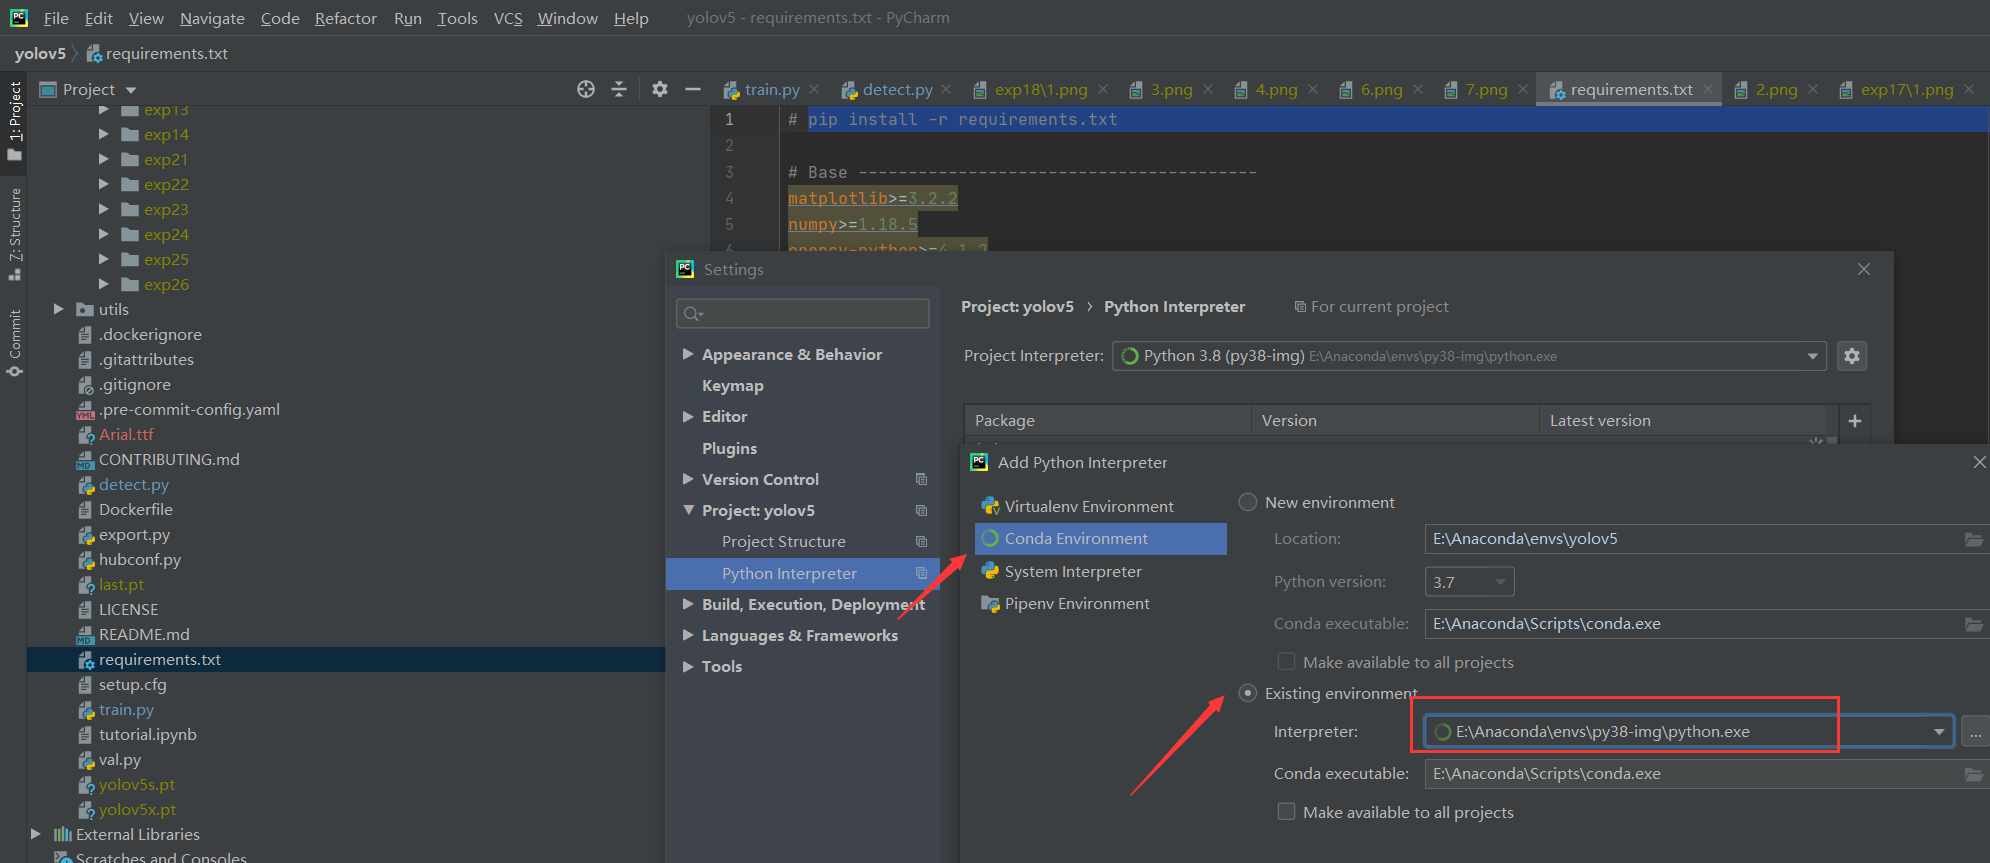The width and height of the screenshot is (1990, 863).
Task: Close the Add Python Interpreter dialog
Action: (x=1979, y=462)
